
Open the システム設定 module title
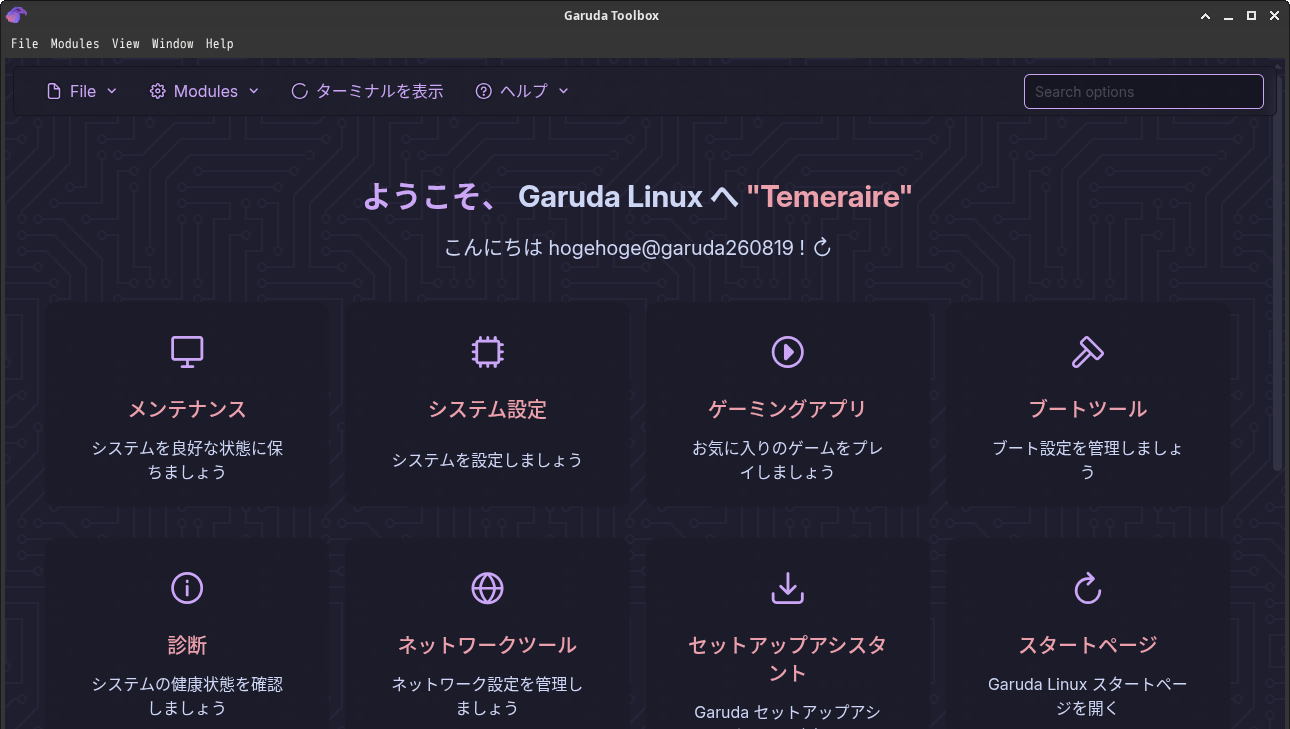487,409
